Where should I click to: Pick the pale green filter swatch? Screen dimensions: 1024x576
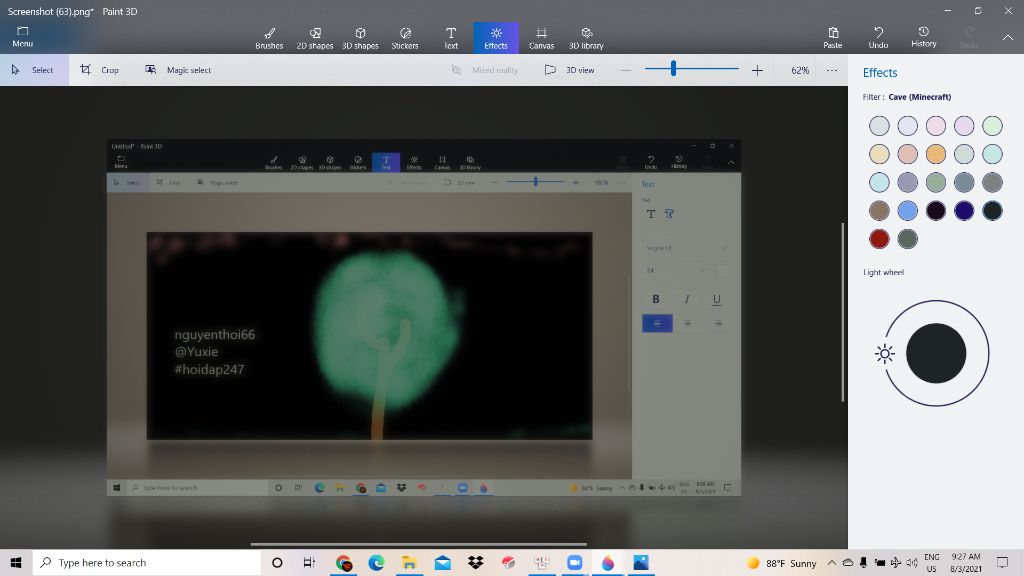[x=992, y=125]
